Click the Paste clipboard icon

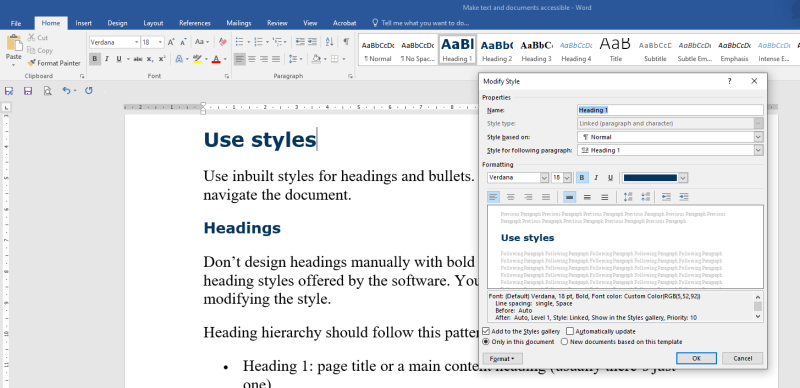[x=14, y=43]
